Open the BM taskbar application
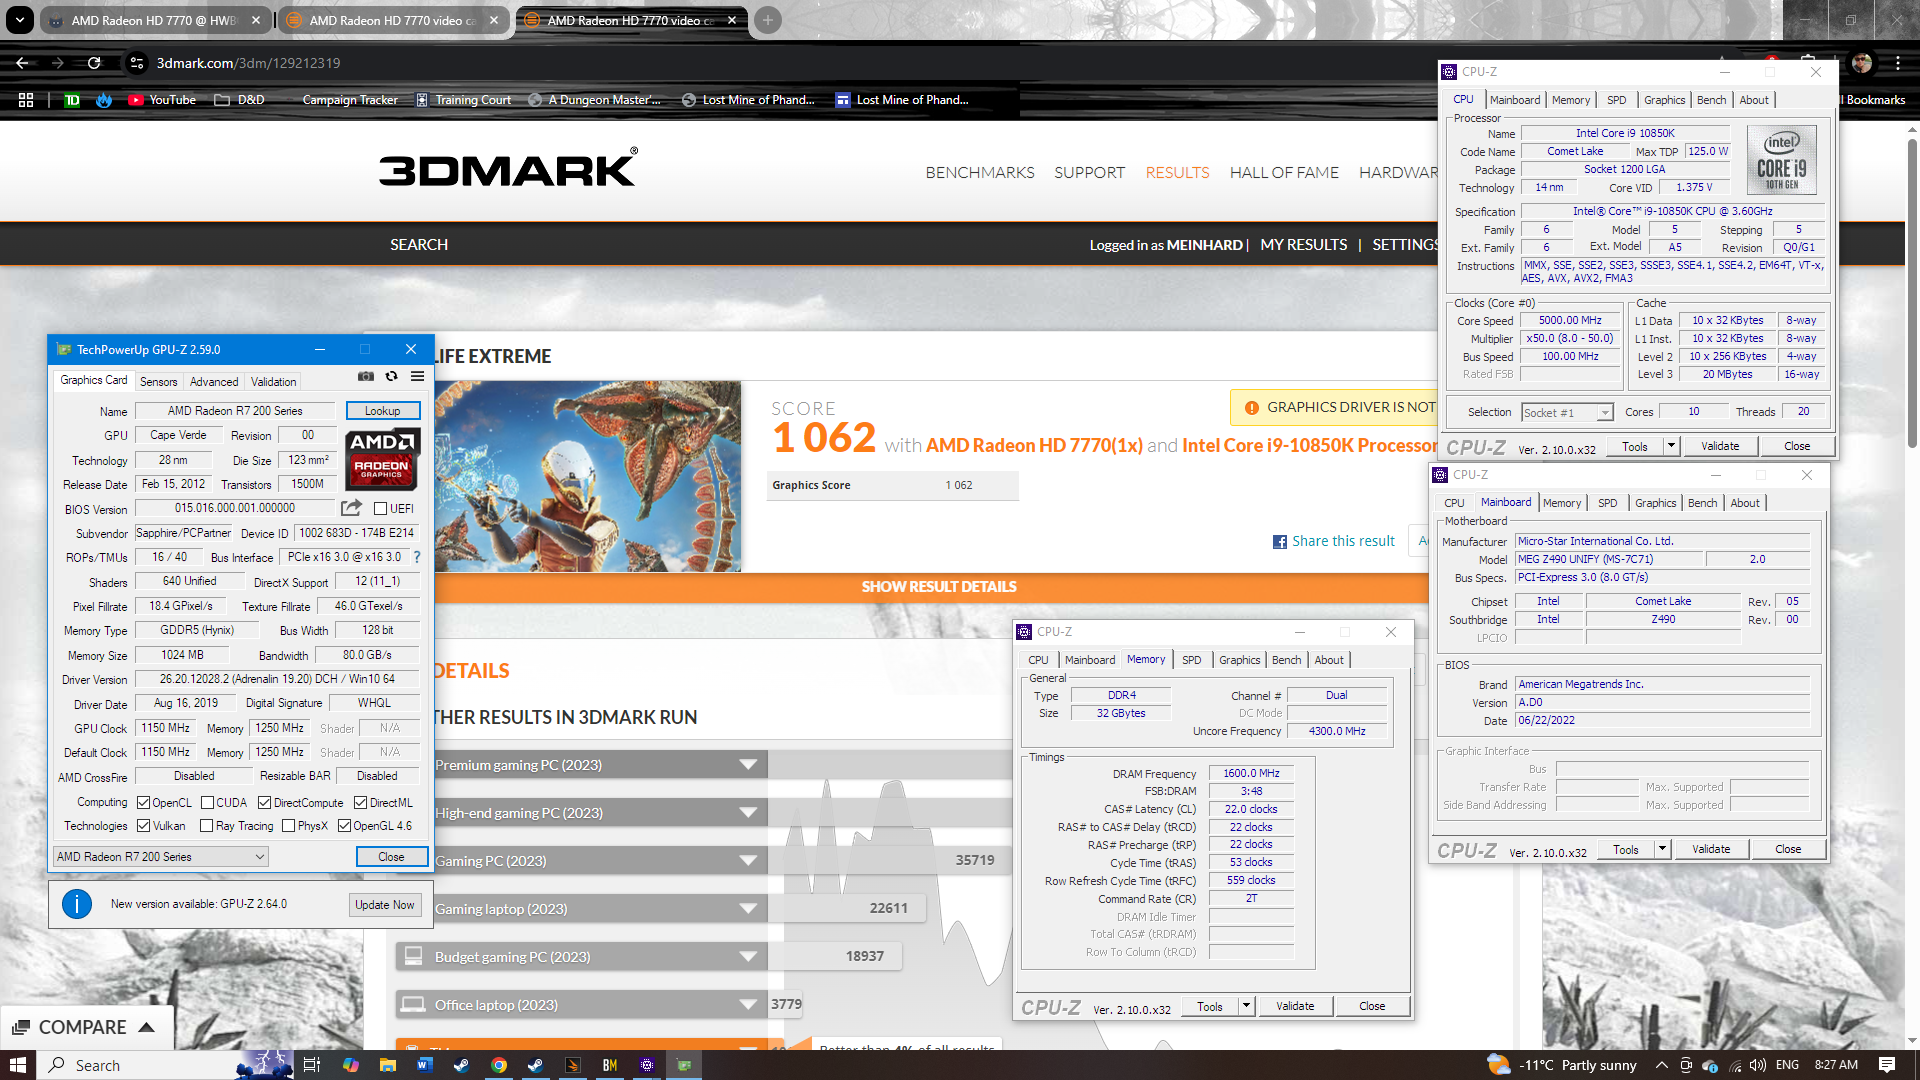 tap(609, 1065)
